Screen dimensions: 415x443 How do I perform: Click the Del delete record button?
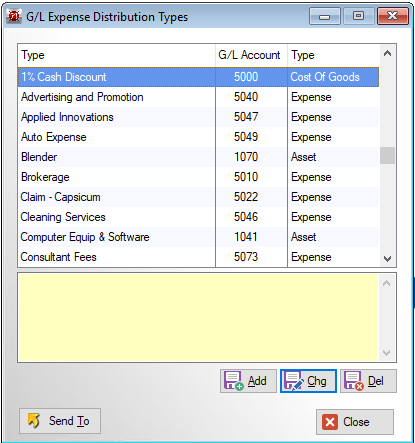click(368, 381)
